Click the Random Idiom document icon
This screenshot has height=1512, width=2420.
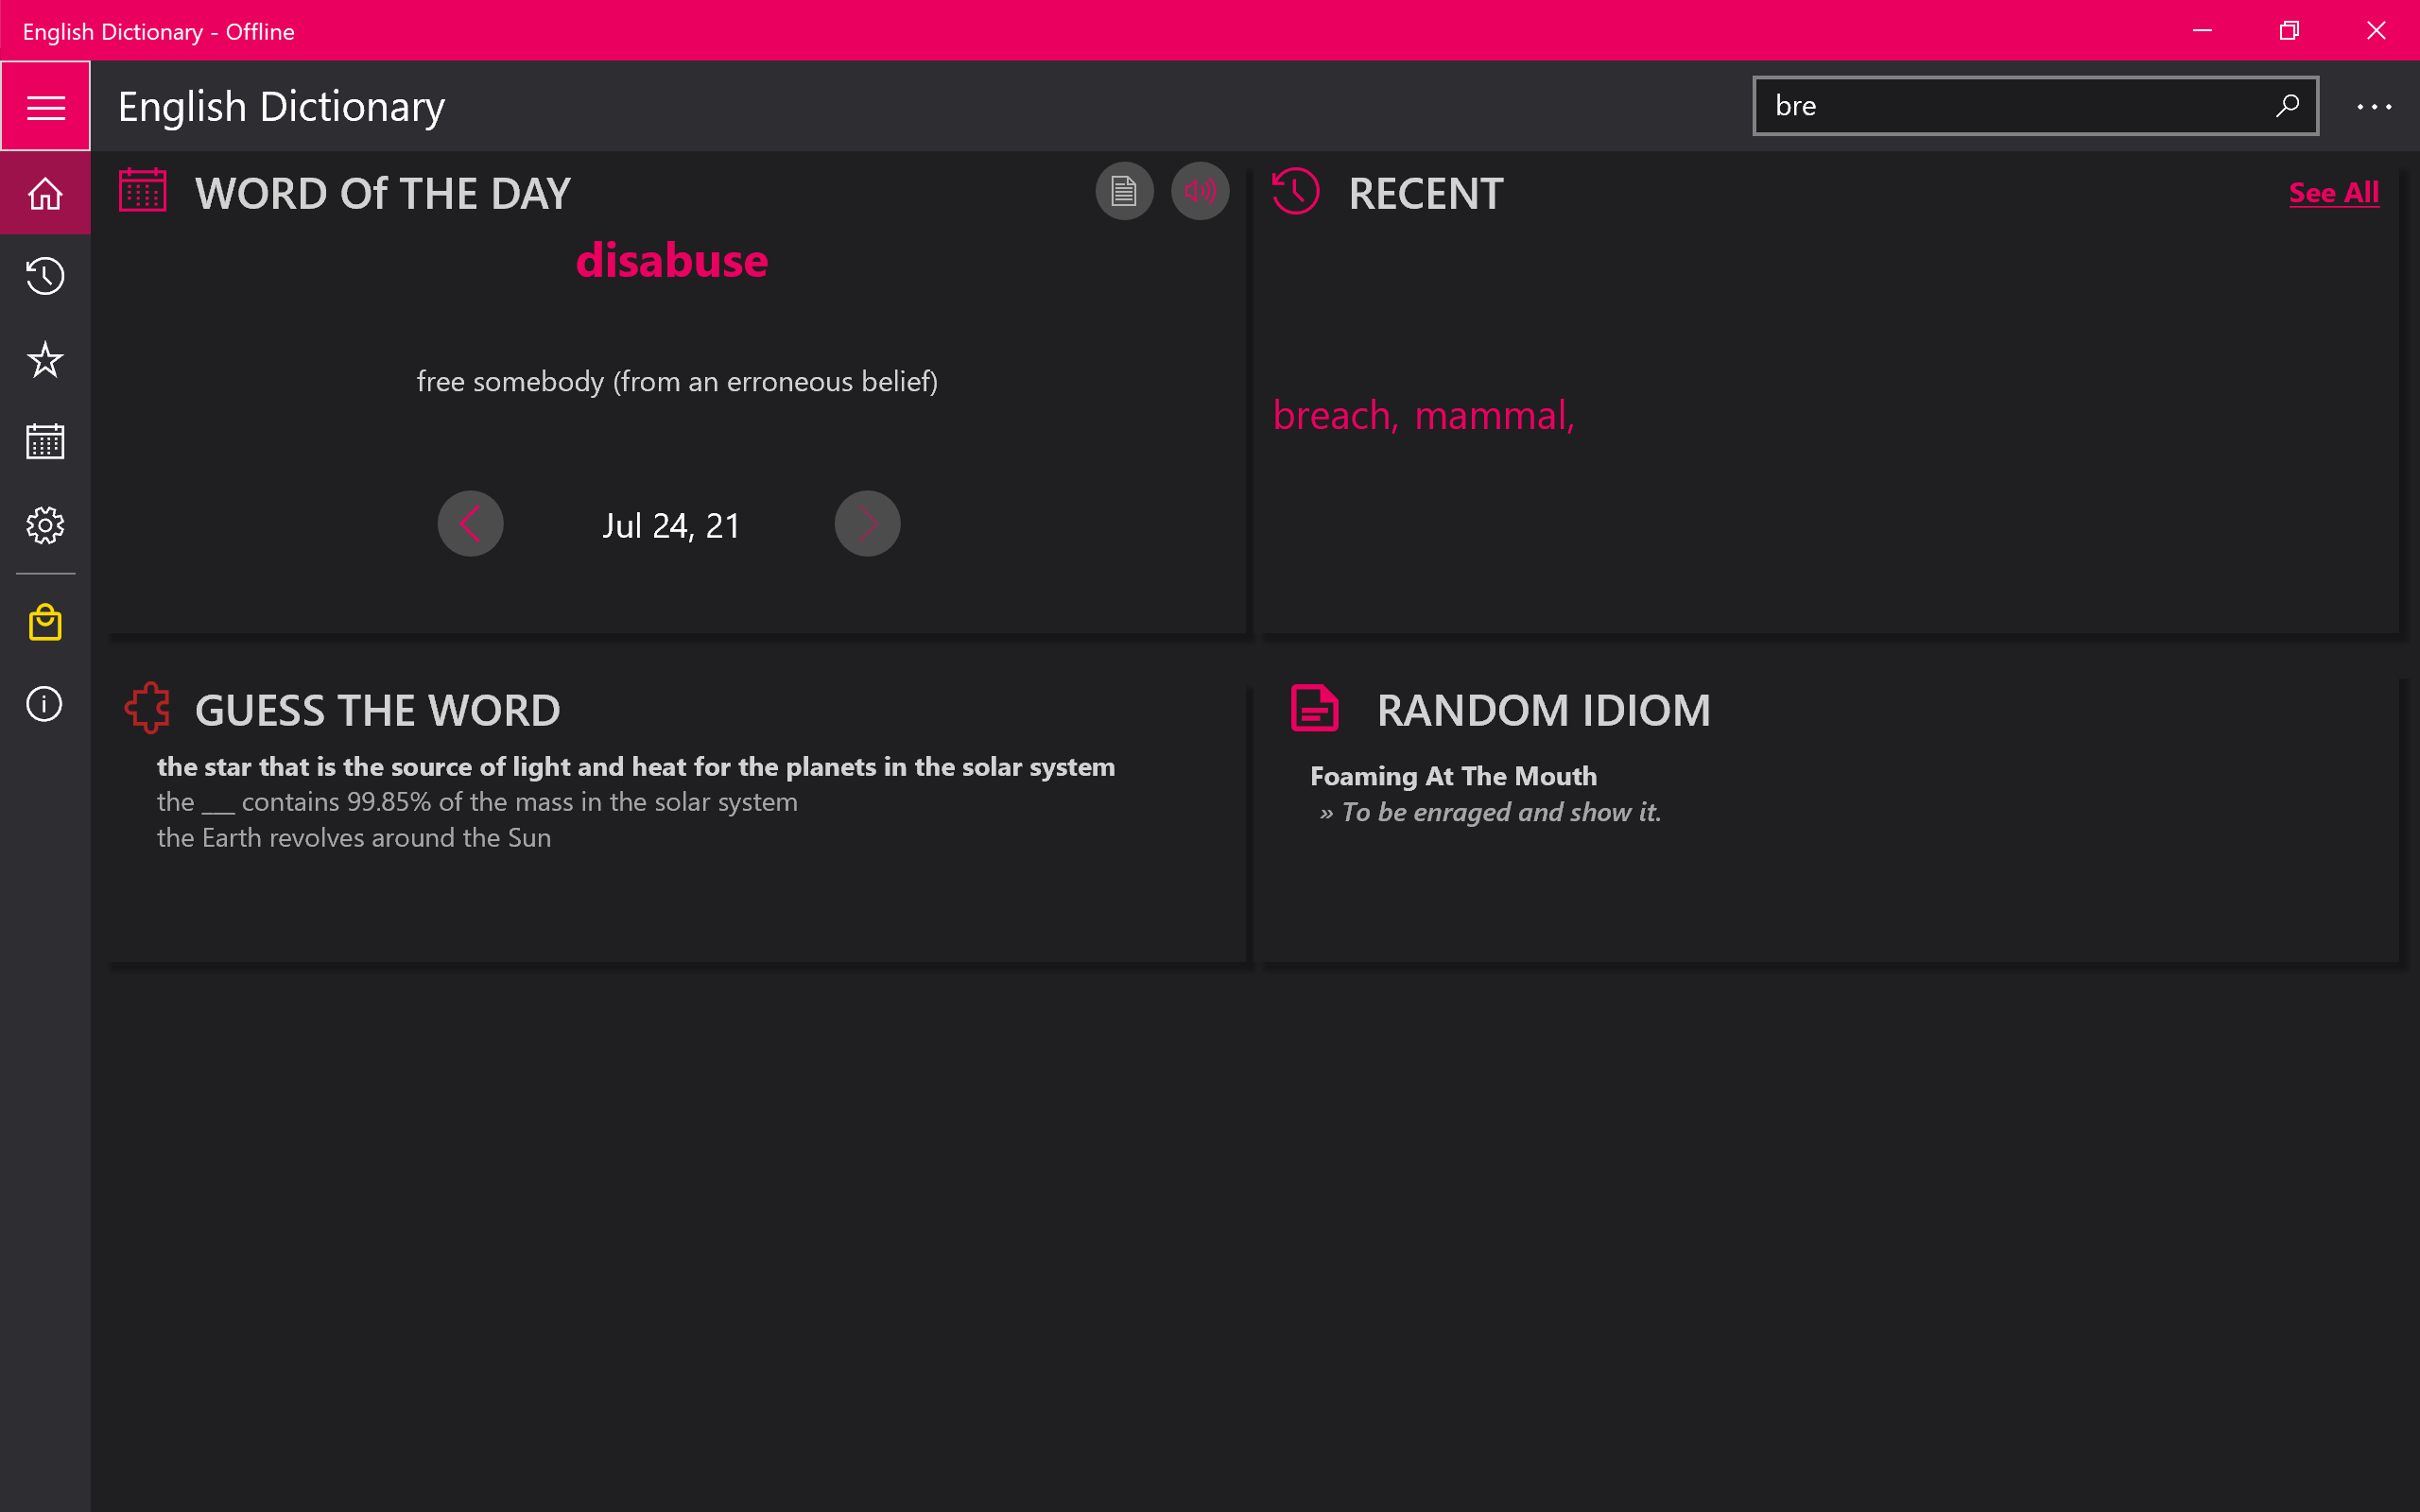(x=1314, y=707)
